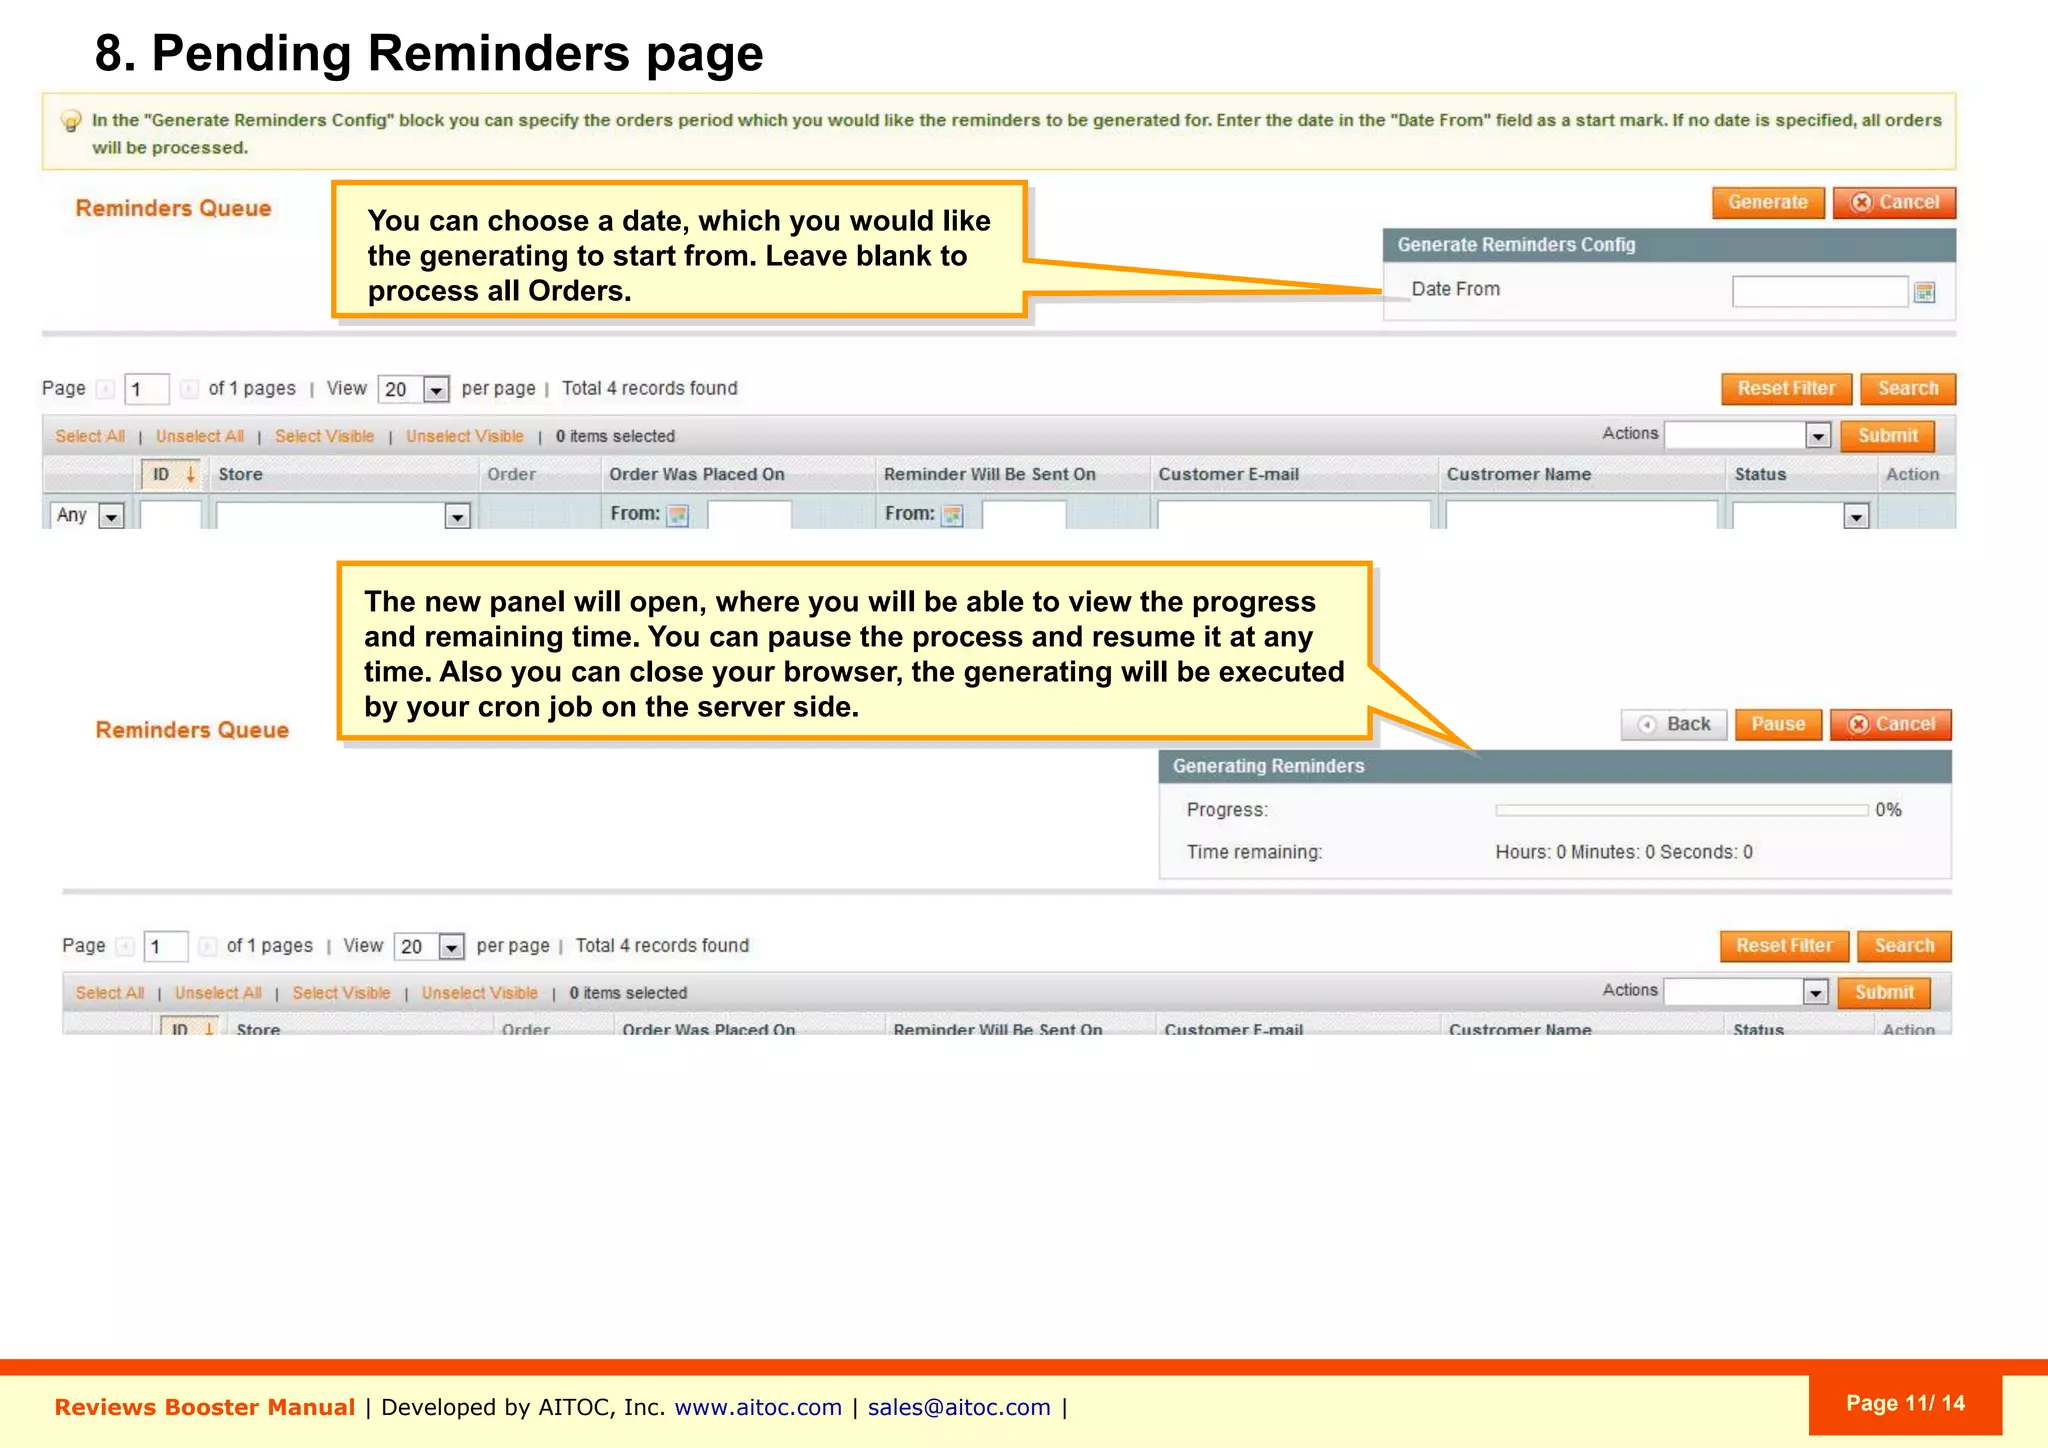
Task: Click Unselect Visible link in upper grid
Action: click(465, 436)
